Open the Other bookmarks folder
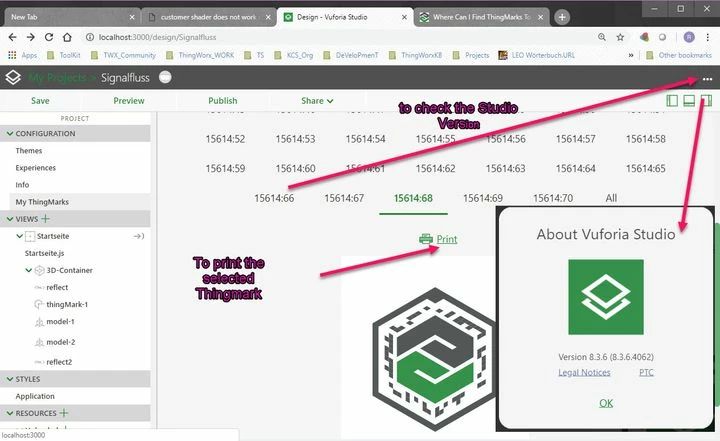Screen dimensions: 720x441 tap(679, 55)
